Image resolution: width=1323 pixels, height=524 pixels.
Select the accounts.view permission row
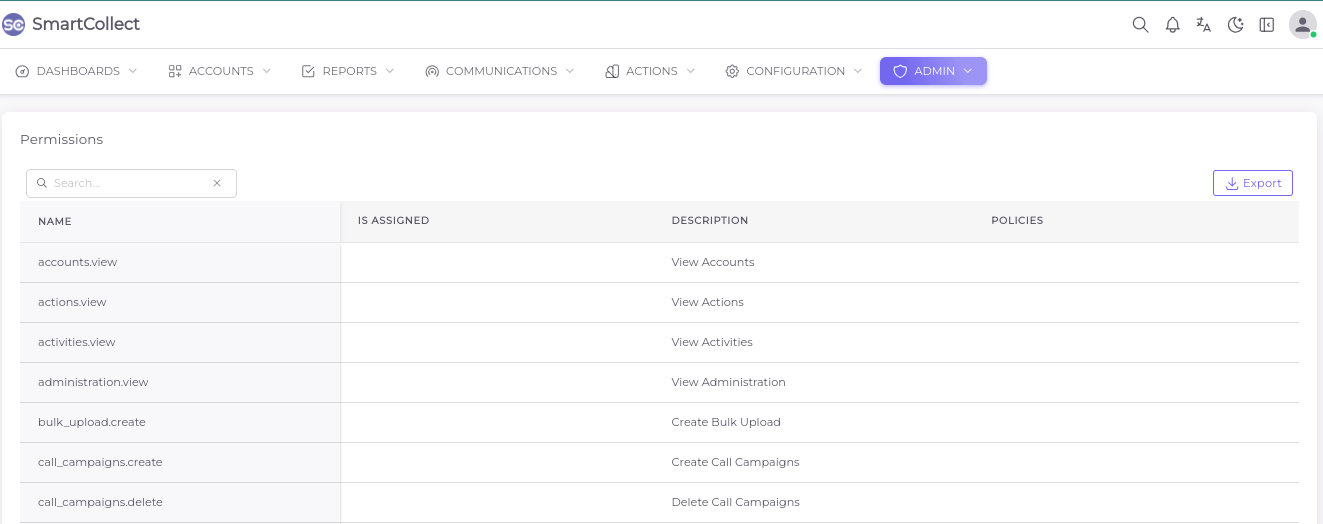tap(78, 262)
